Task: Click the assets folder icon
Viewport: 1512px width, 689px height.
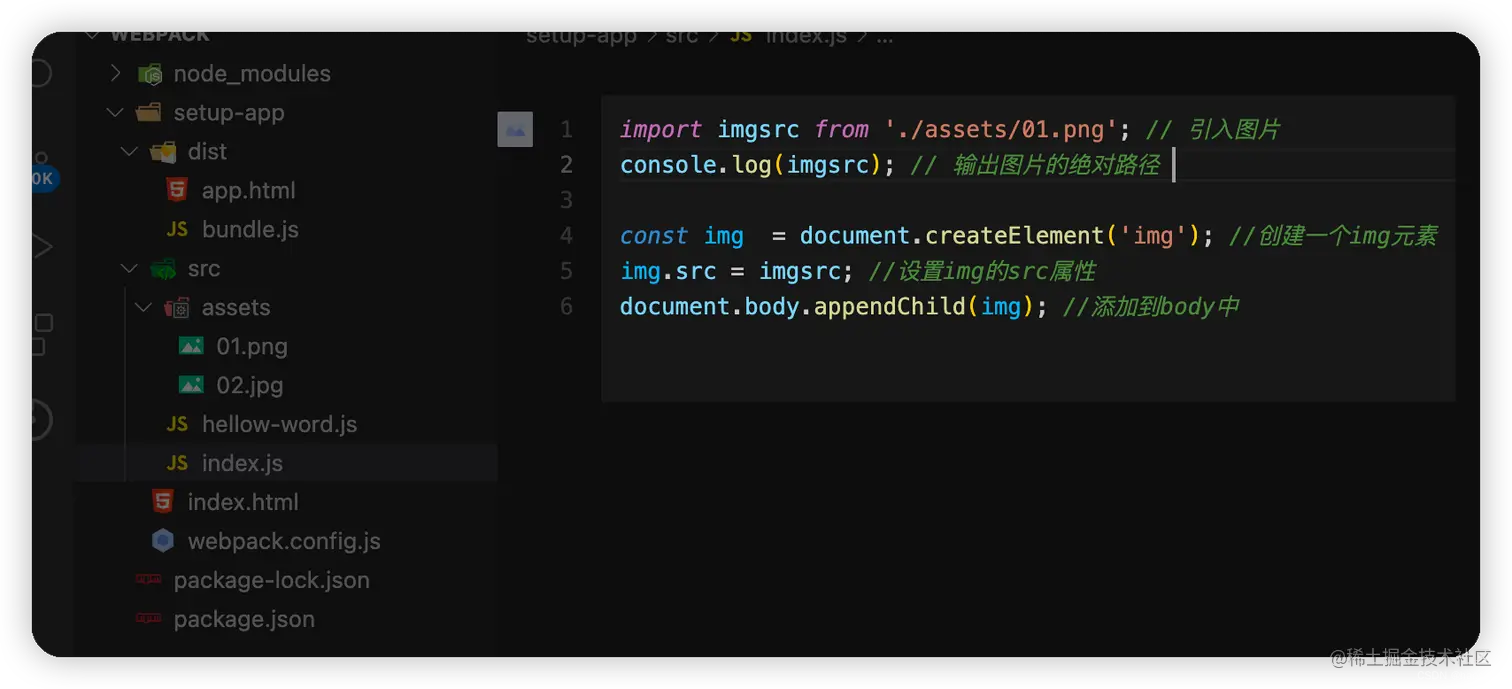Action: point(177,307)
